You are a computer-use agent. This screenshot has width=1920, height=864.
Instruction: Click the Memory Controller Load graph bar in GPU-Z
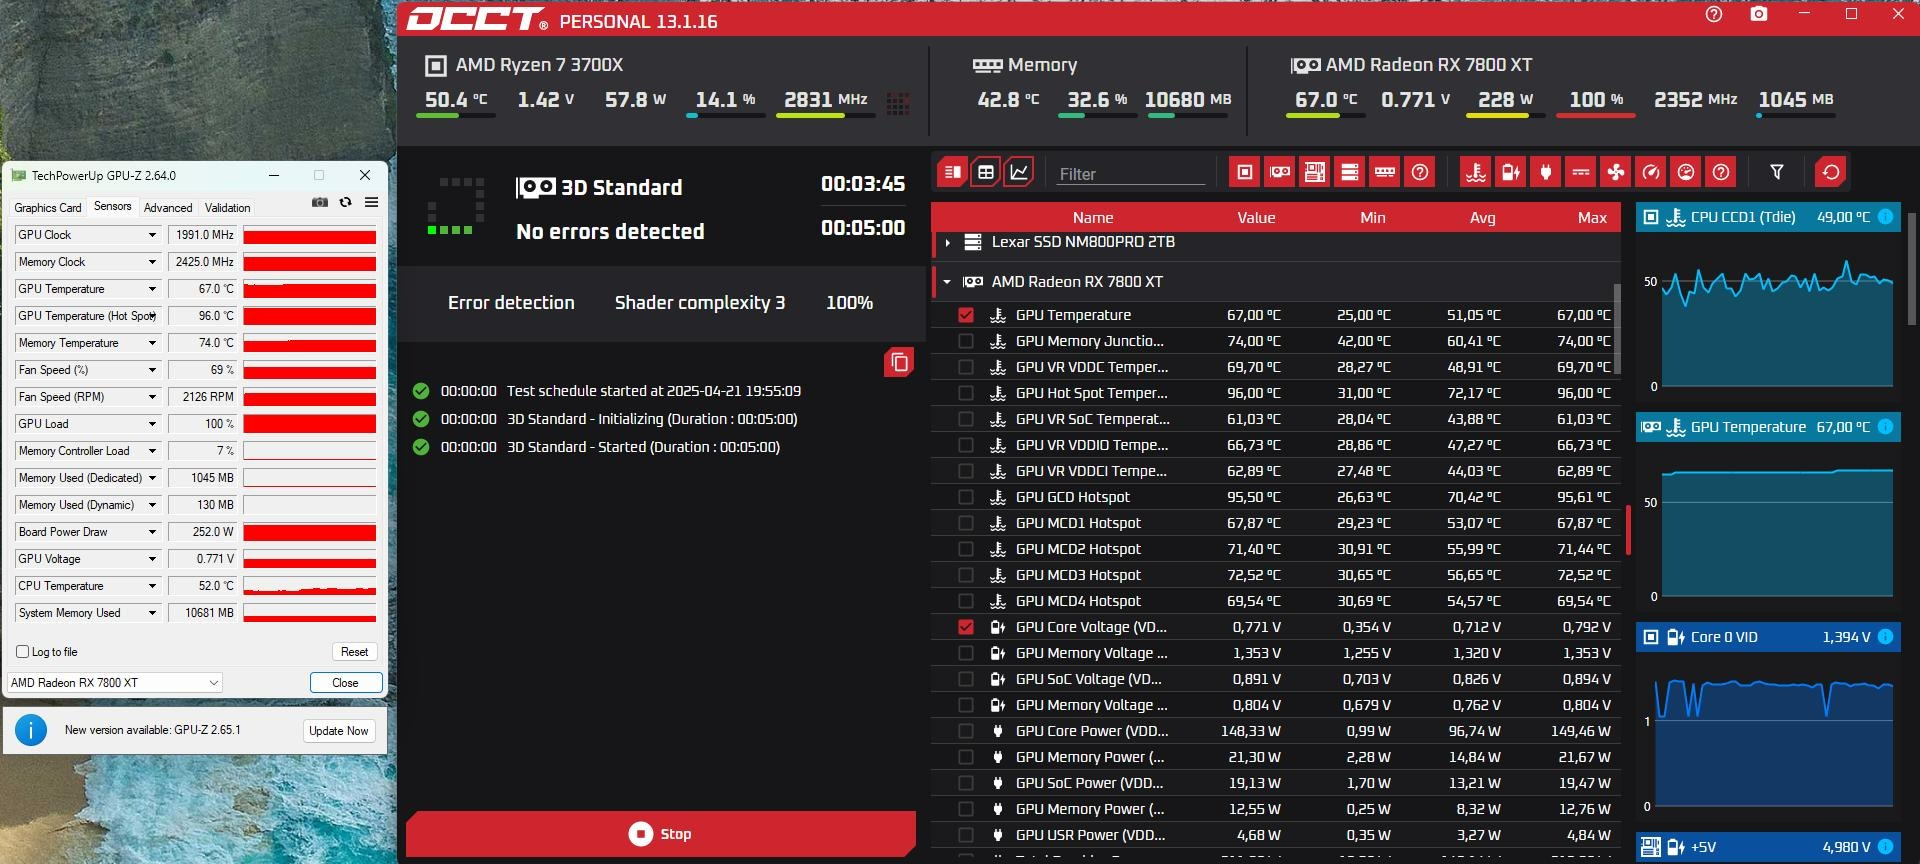click(x=310, y=451)
